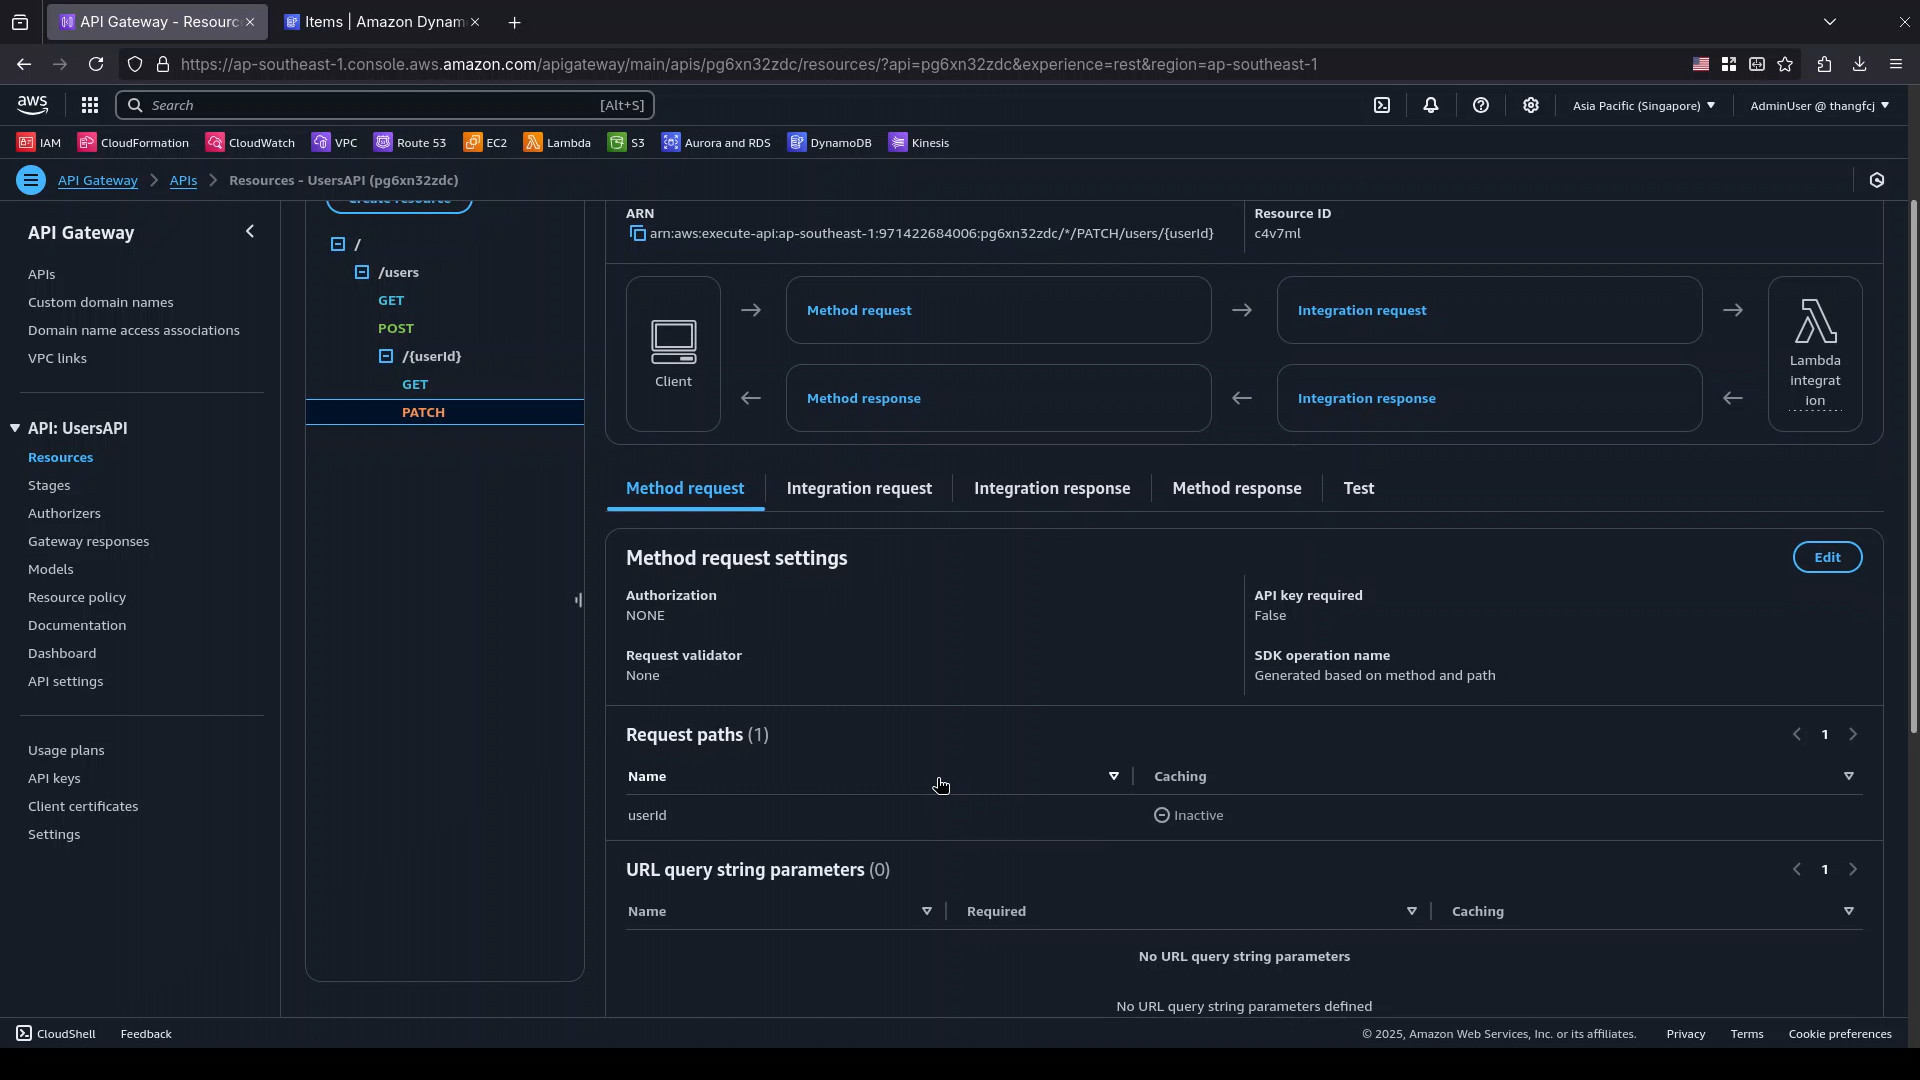Open the Lambda favorite shortcut
Screen dimensions: 1920x1080
pos(558,143)
